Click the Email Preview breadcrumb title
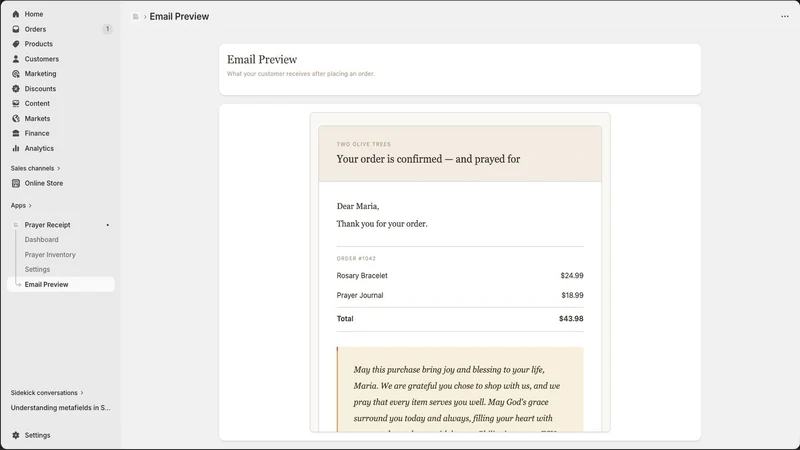 (179, 16)
